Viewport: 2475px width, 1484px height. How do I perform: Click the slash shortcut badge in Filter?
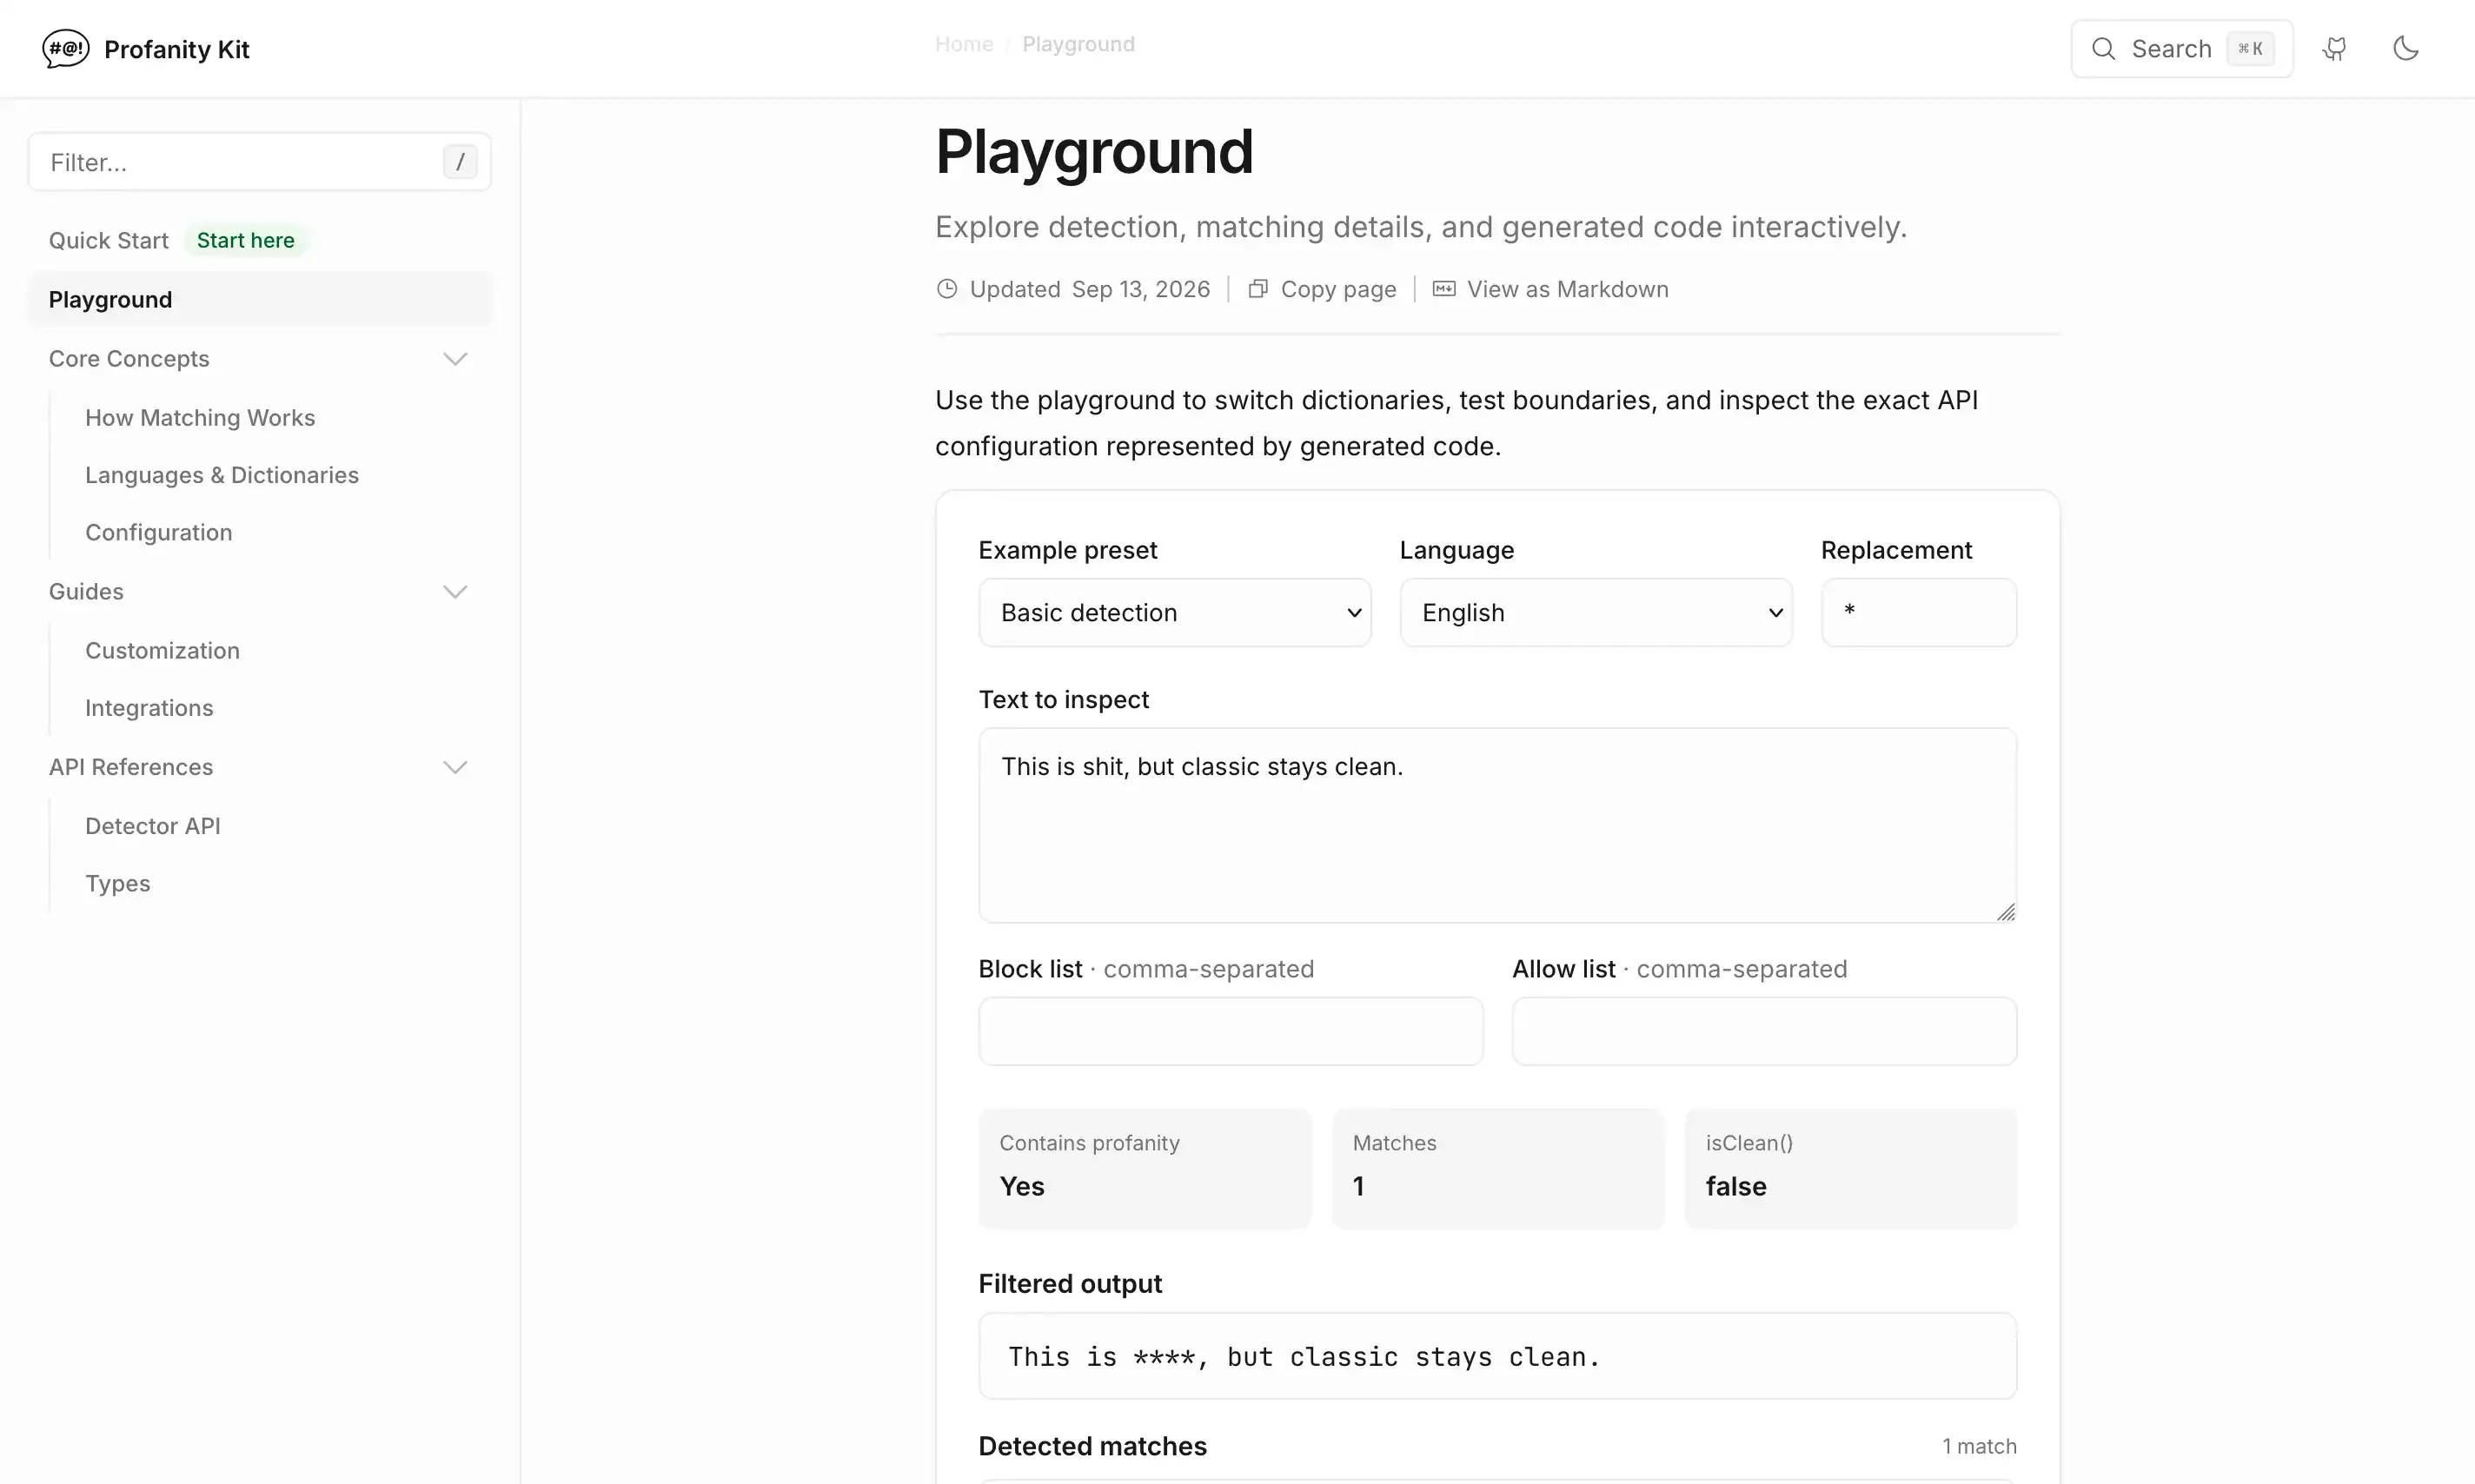point(460,162)
